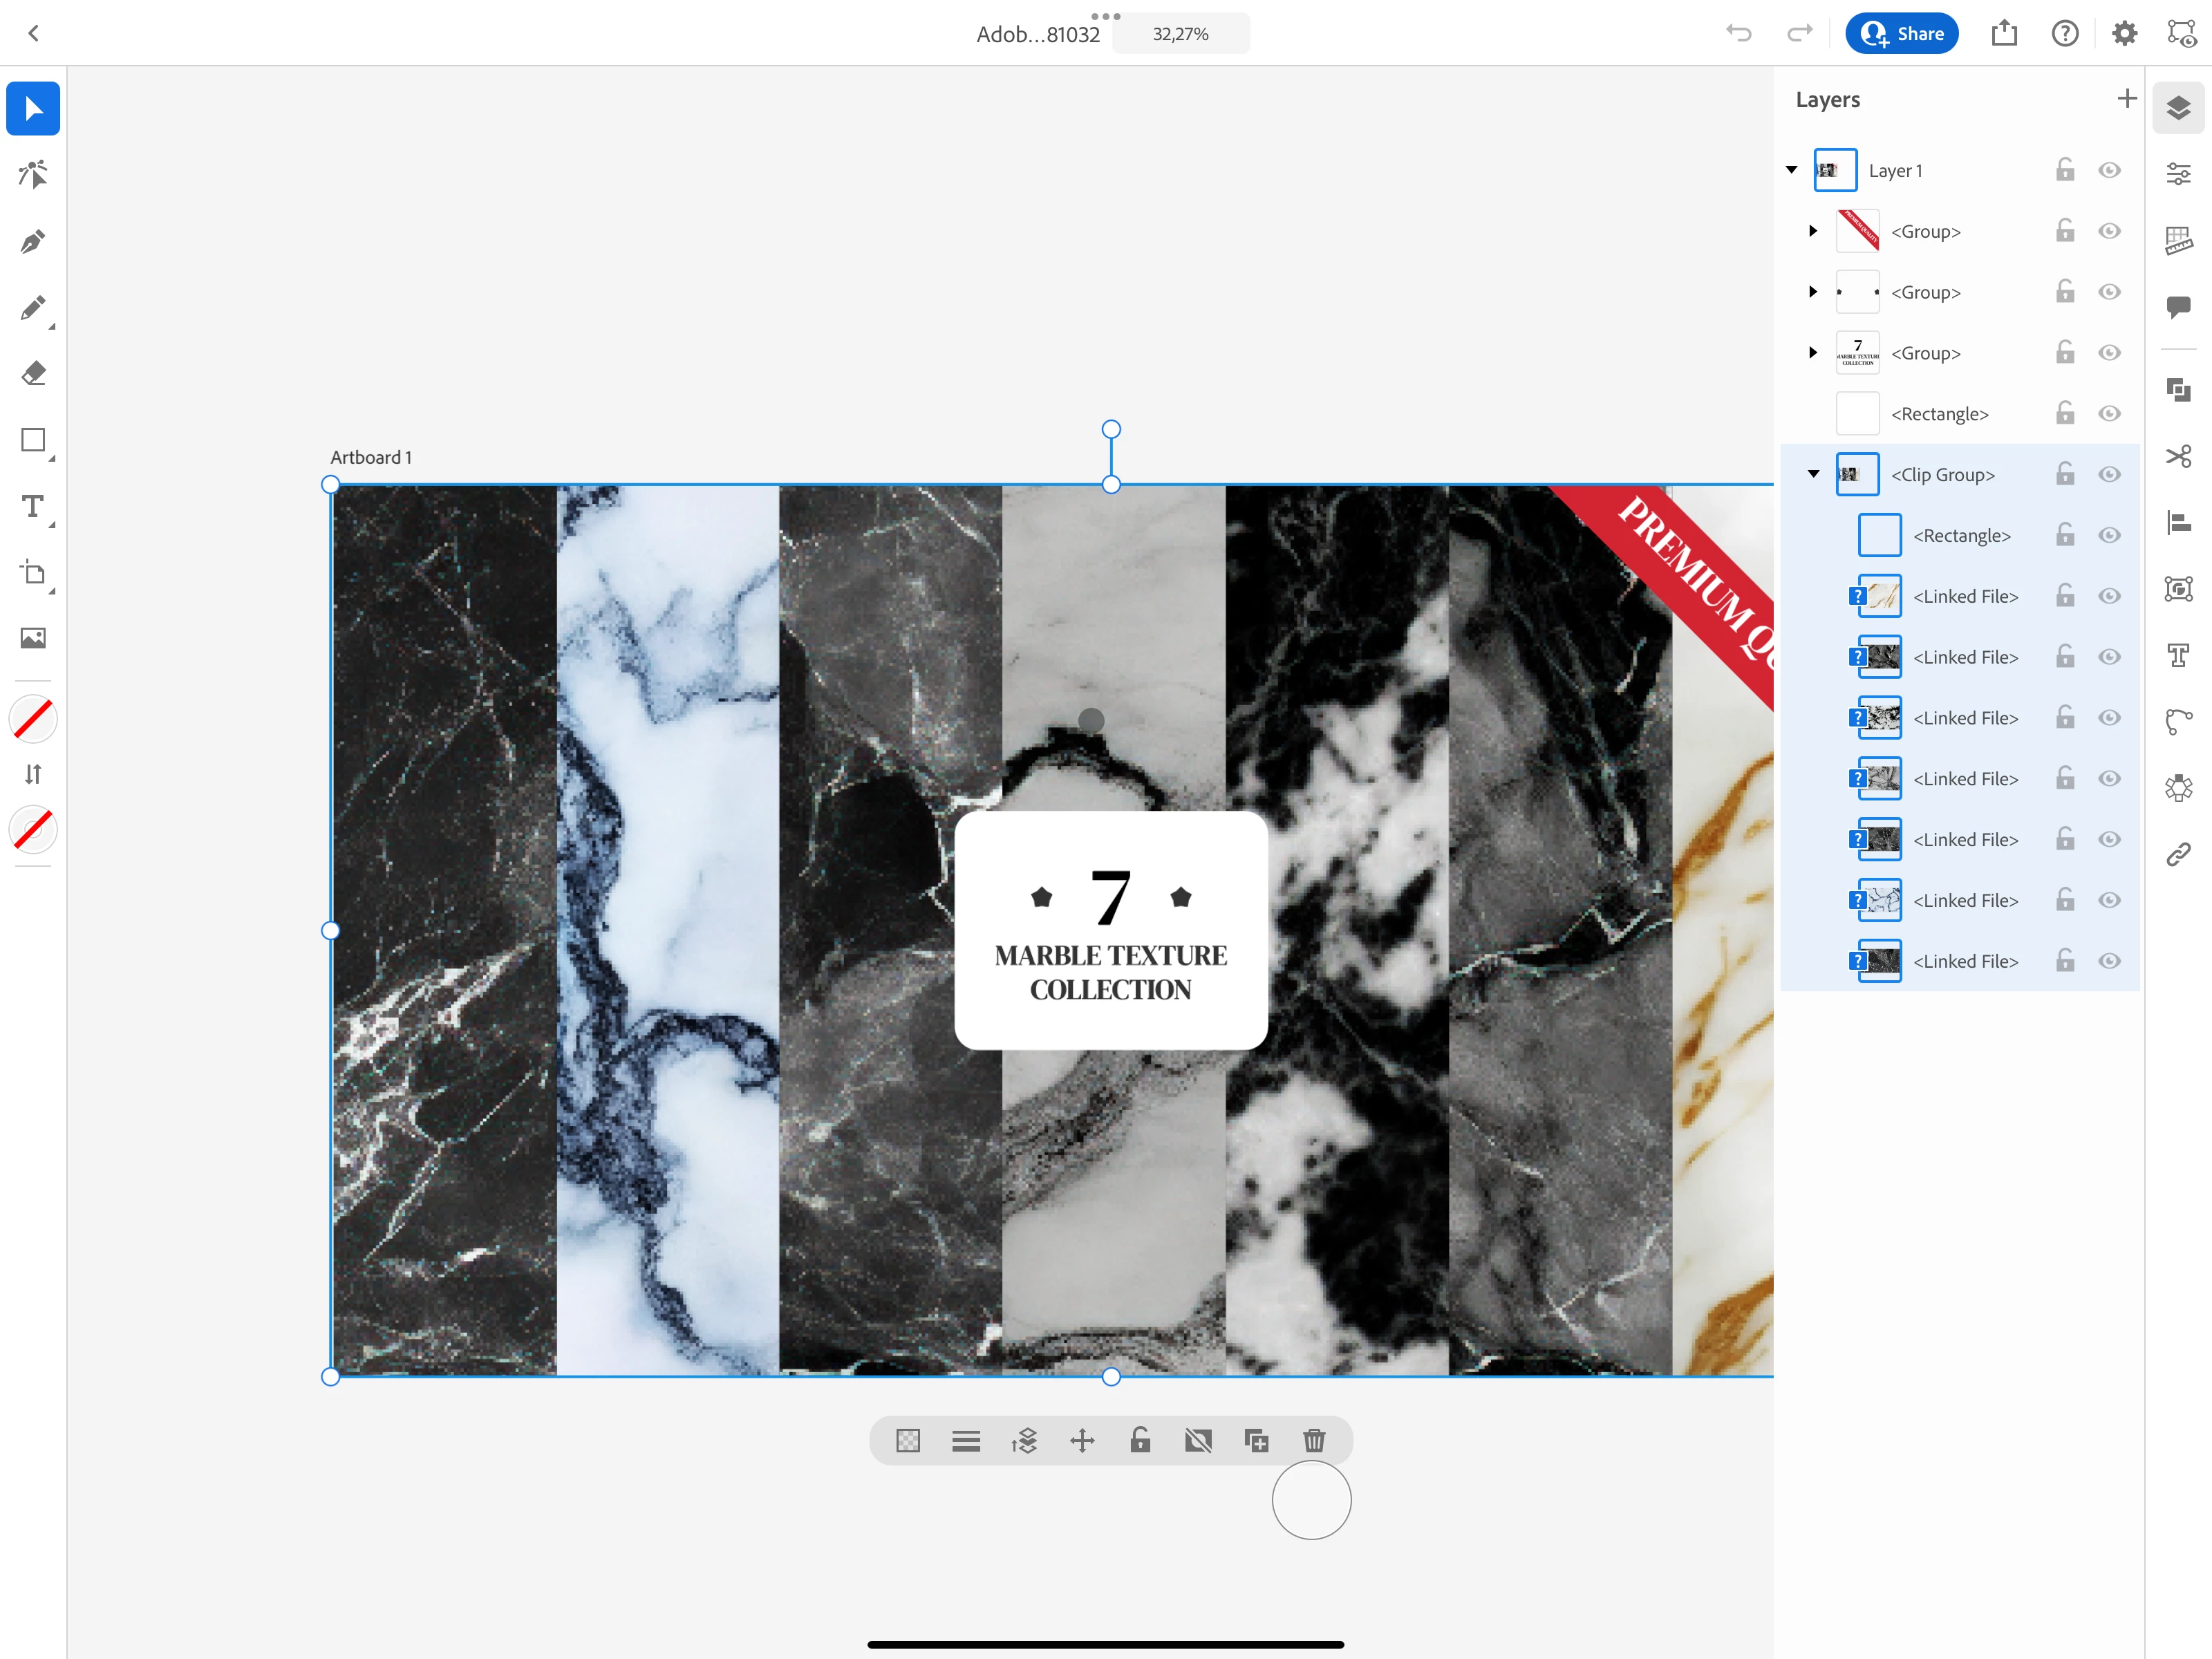2212x1659 pixels.
Task: Hide the Layer 1 visibility eye
Action: (x=2109, y=171)
